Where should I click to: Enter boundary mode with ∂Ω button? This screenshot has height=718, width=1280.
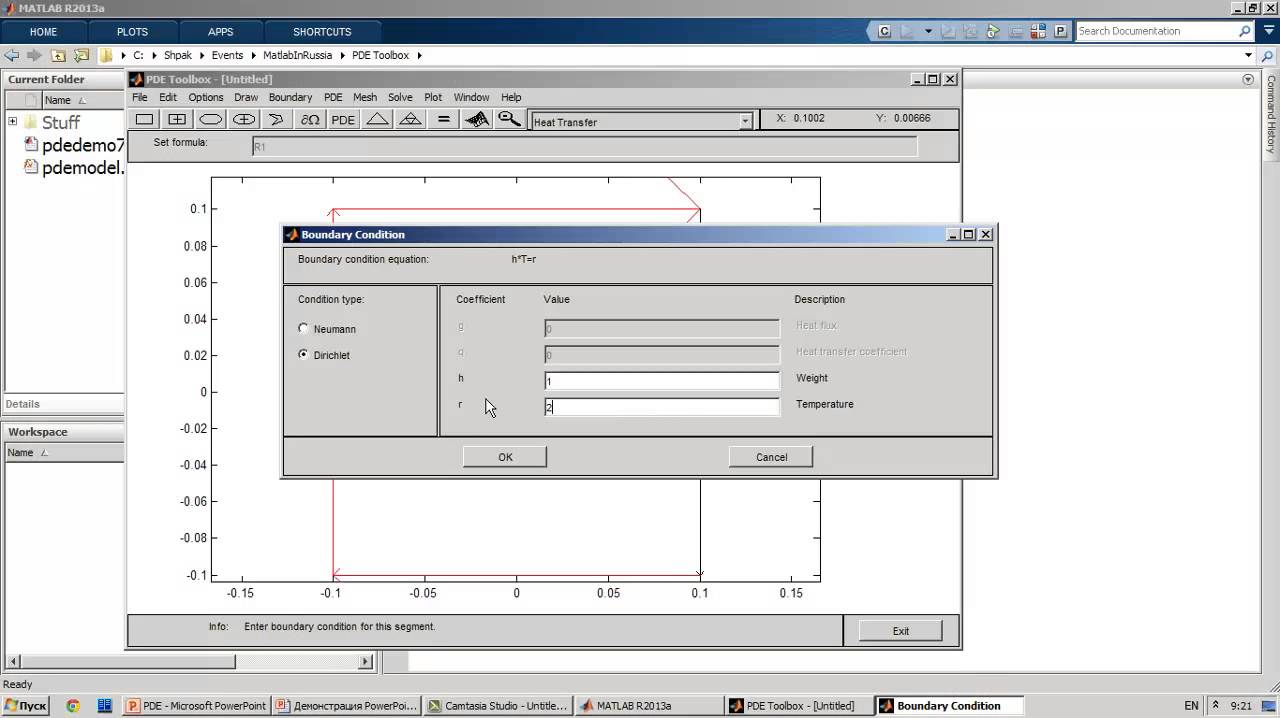310,120
